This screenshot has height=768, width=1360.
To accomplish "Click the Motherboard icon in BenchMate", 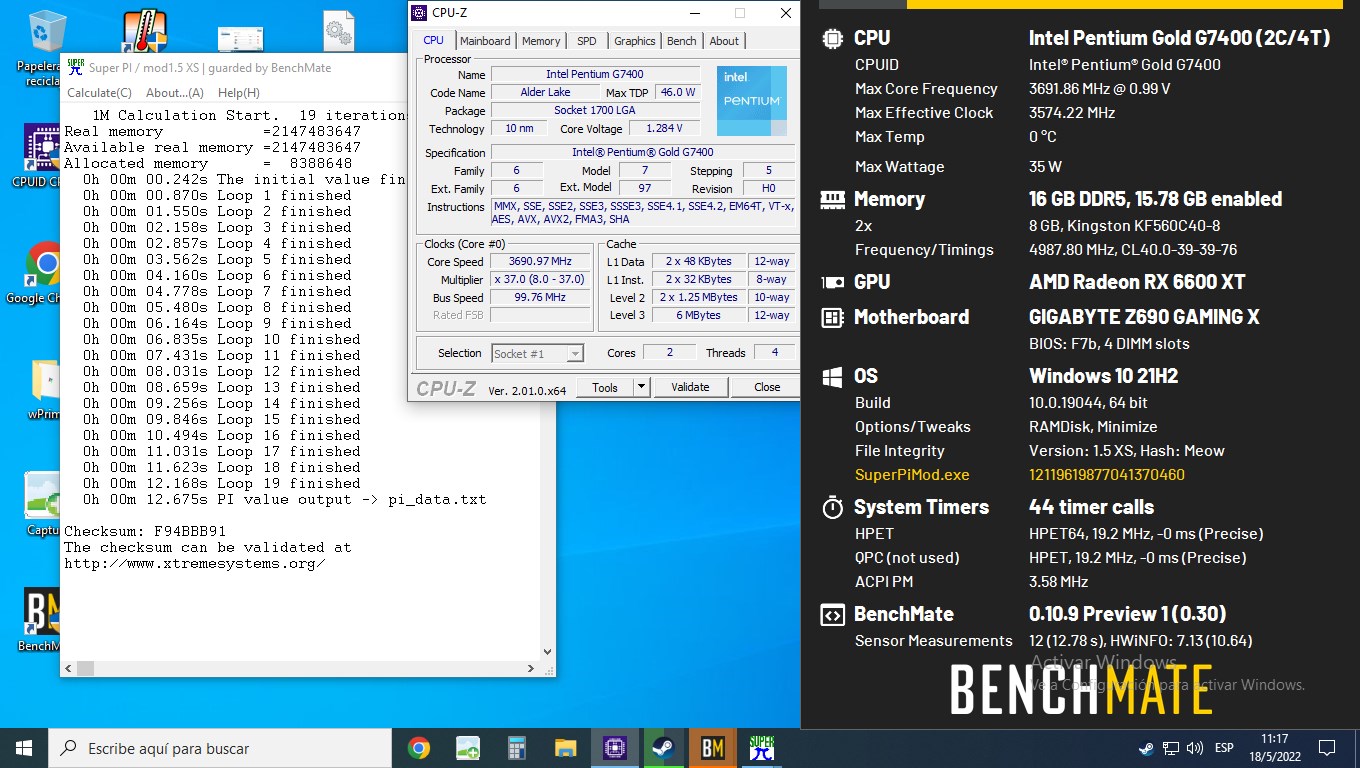I will [832, 317].
